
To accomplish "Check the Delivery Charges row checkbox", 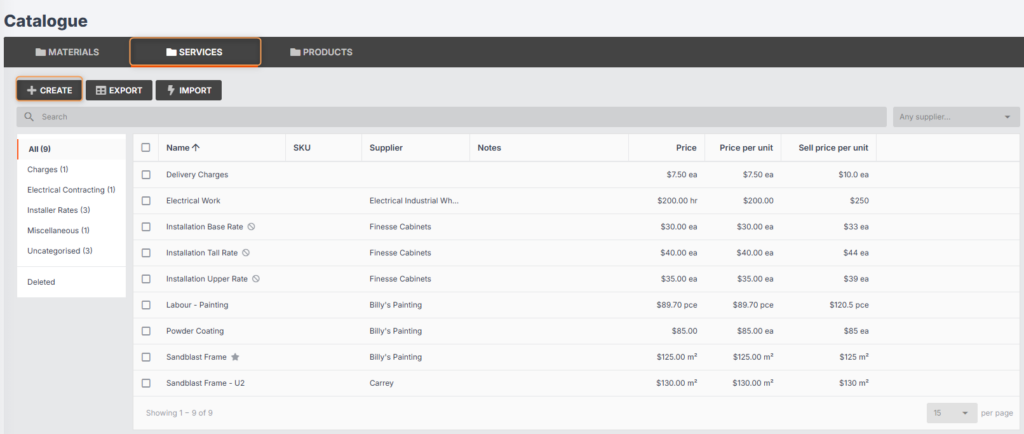I will point(146,174).
